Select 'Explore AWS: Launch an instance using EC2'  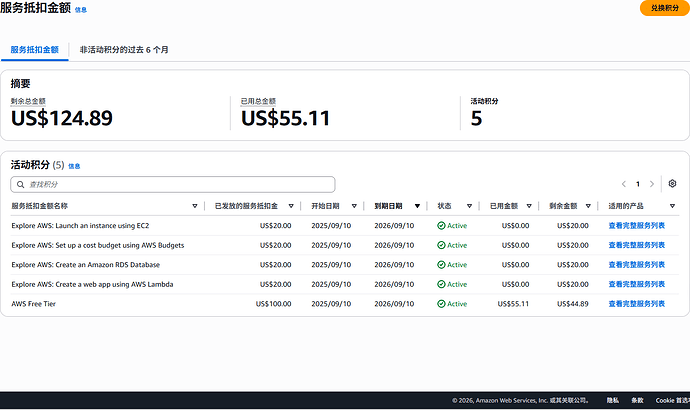click(x=80, y=226)
